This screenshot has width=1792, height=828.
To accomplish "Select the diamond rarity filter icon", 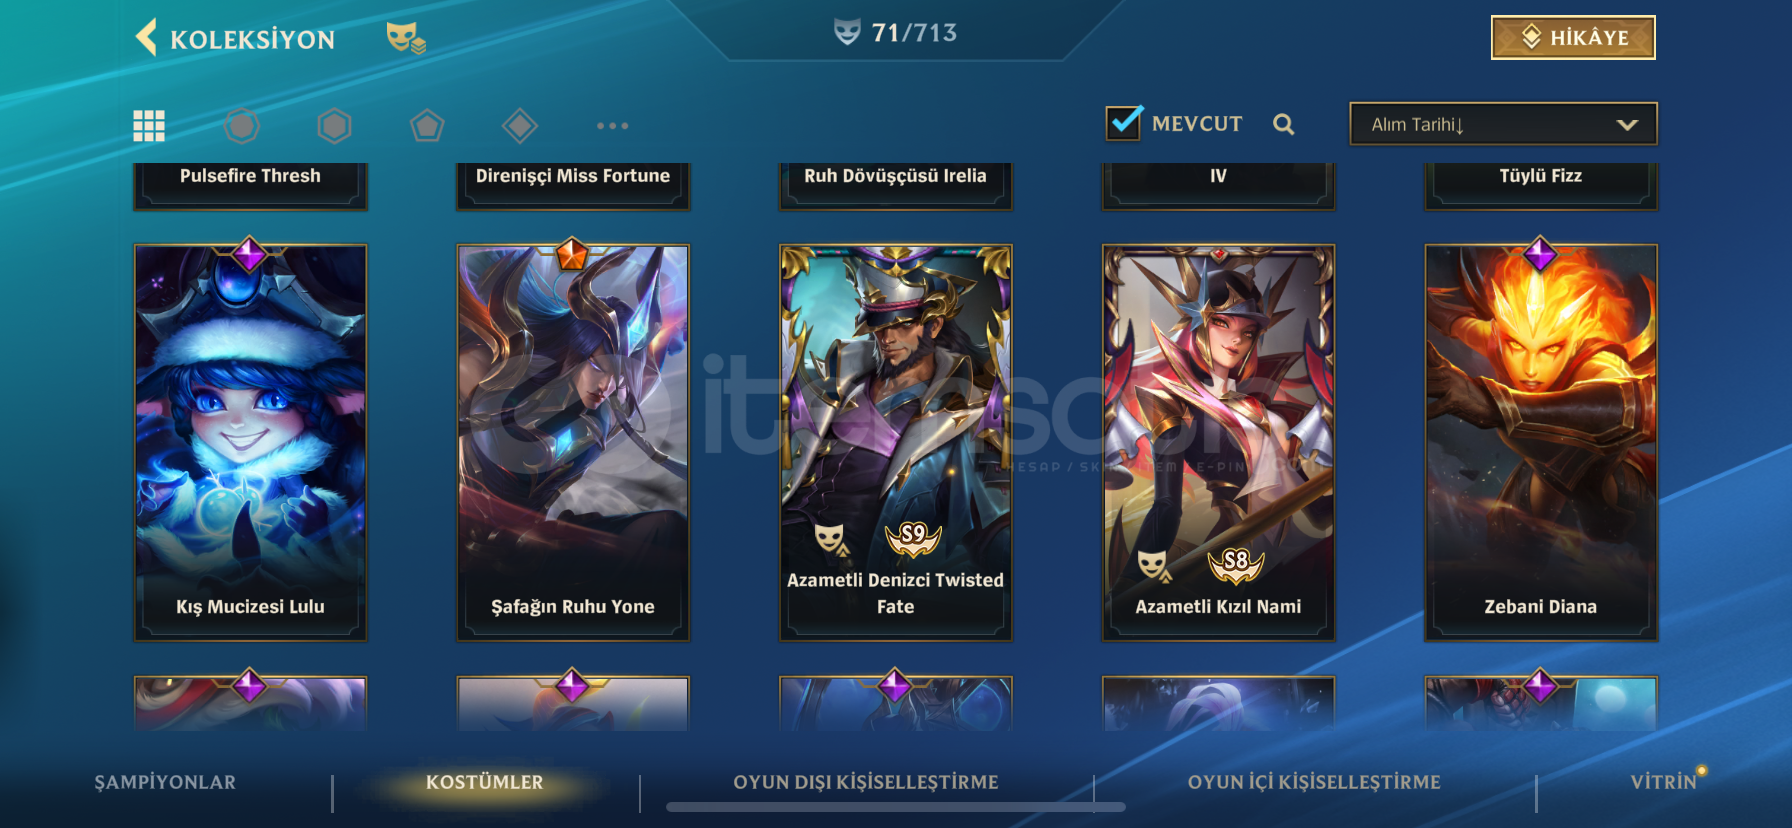I will (520, 126).
